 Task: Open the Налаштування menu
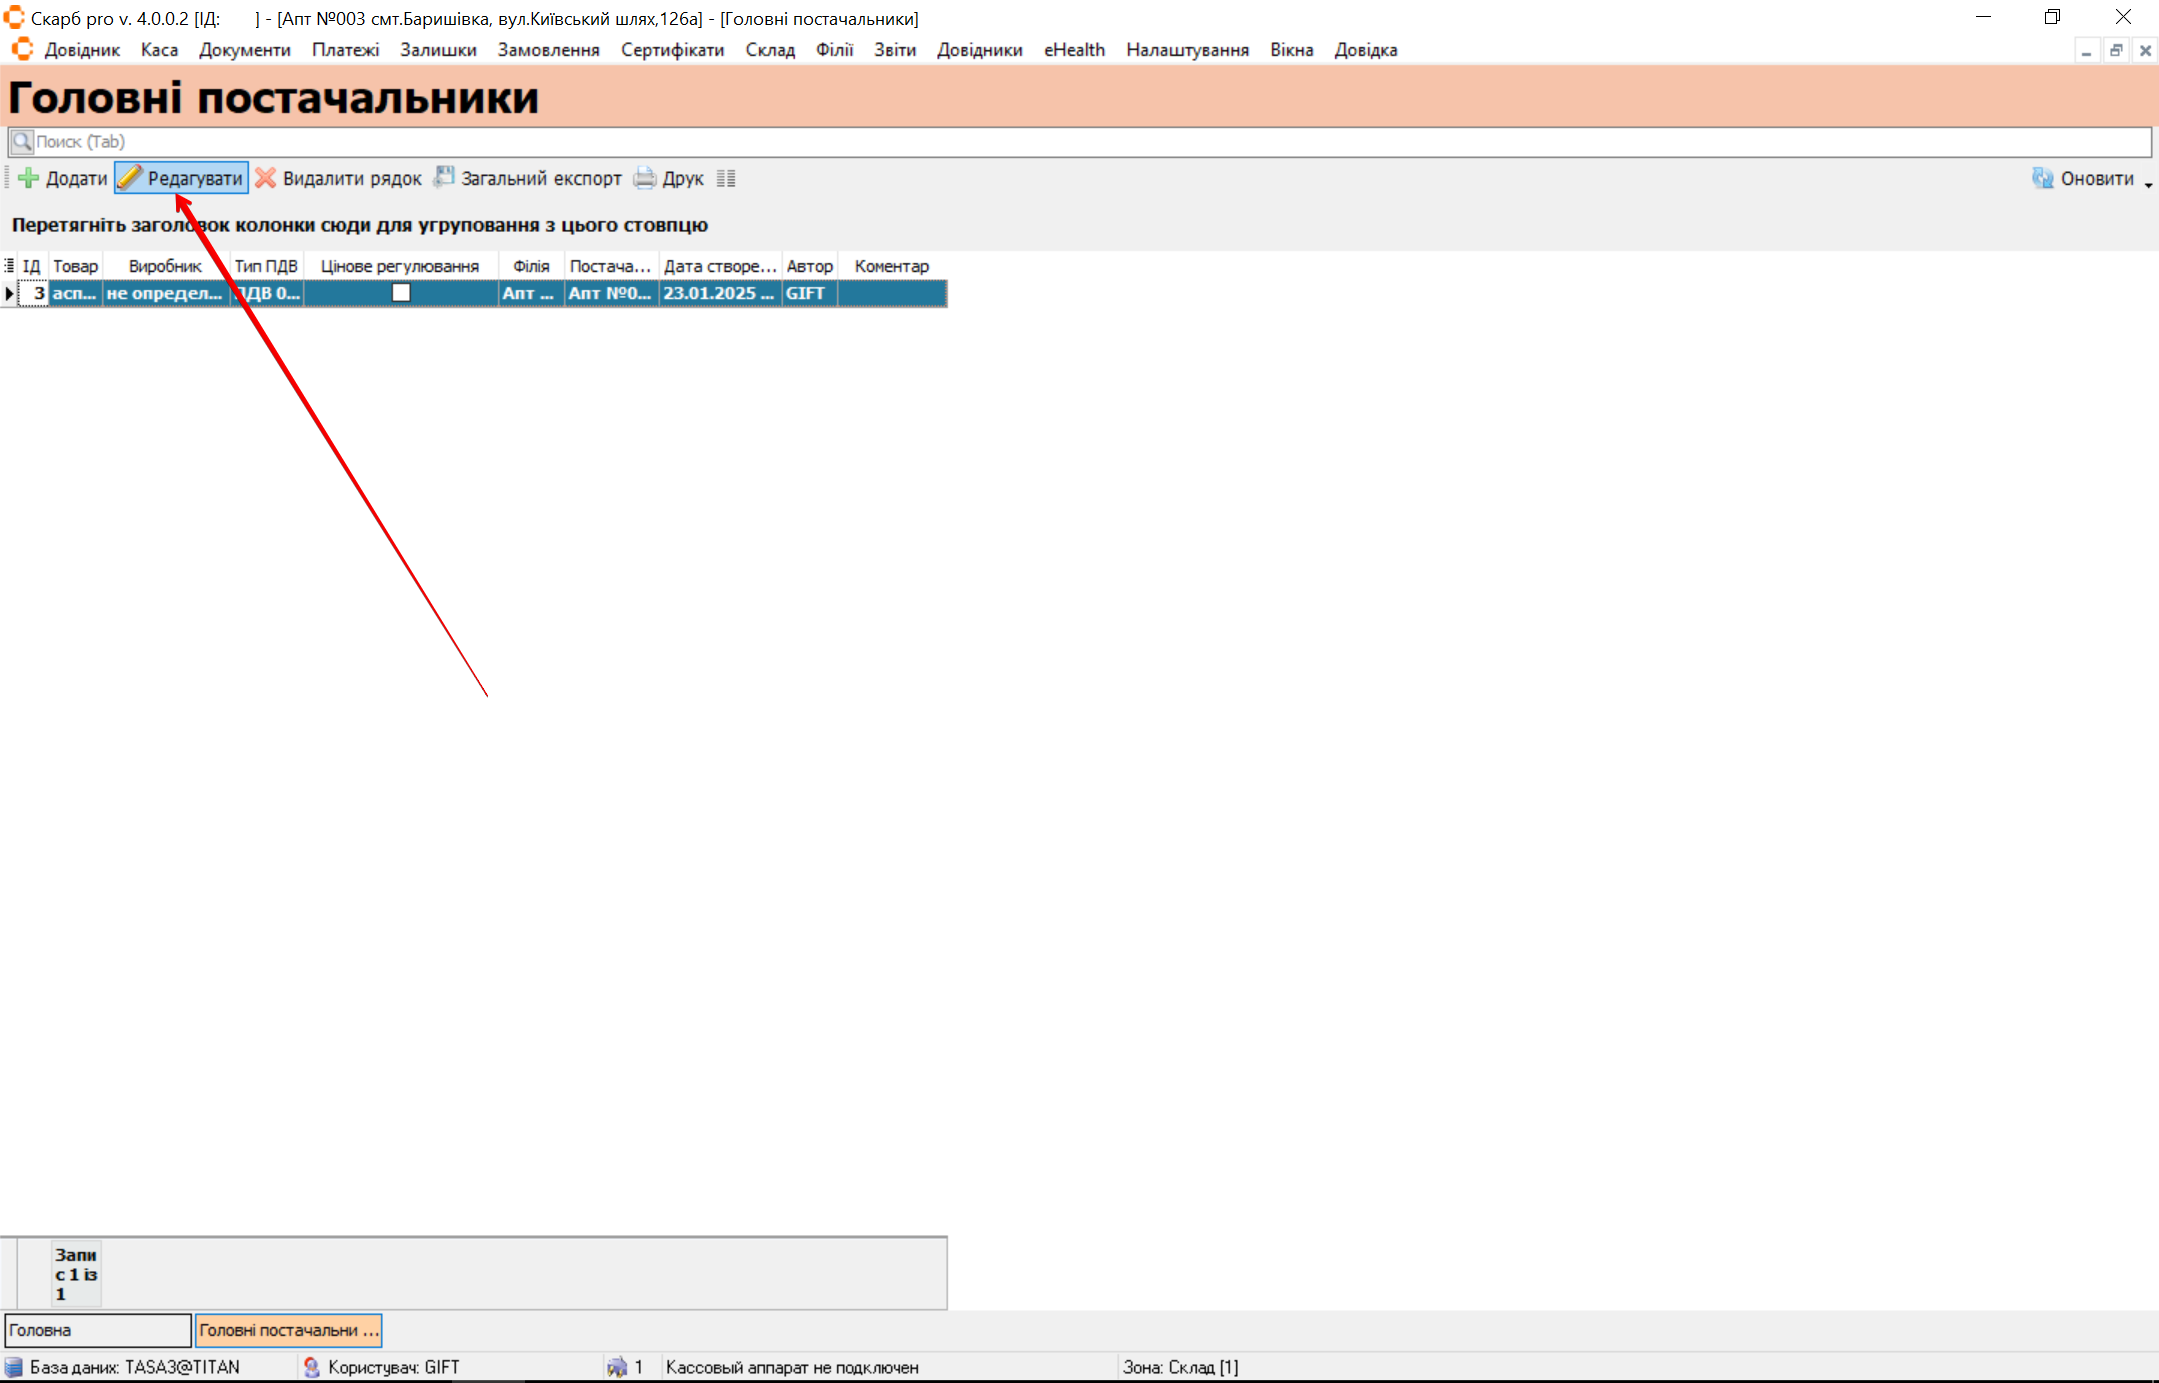[x=1187, y=50]
